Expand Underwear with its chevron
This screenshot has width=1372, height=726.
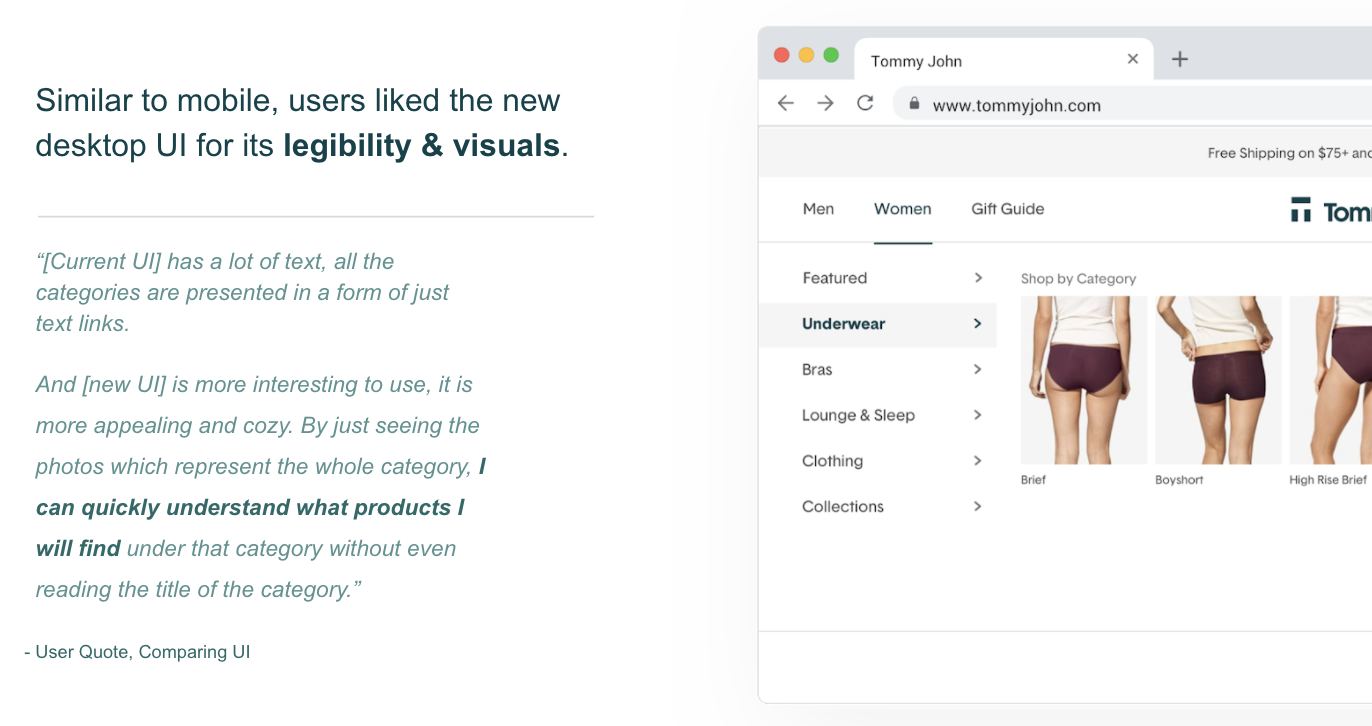pyautogui.click(x=978, y=324)
